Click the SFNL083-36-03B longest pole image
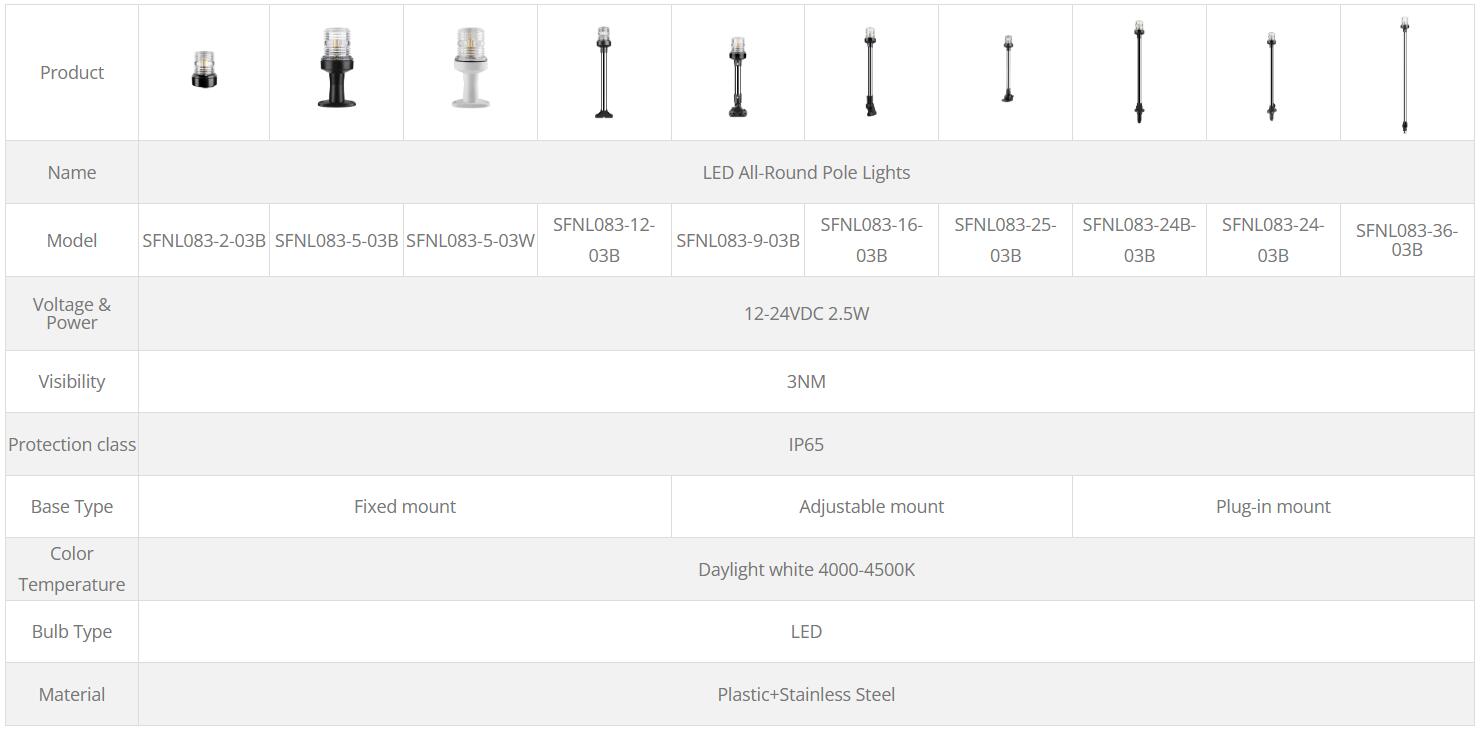The image size is (1483, 732). click(x=1405, y=76)
